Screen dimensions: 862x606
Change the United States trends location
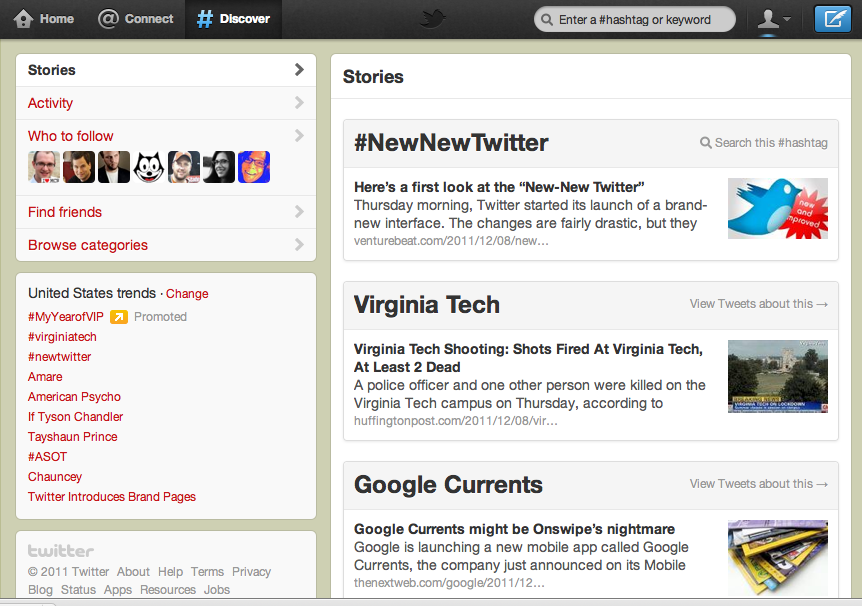click(187, 294)
